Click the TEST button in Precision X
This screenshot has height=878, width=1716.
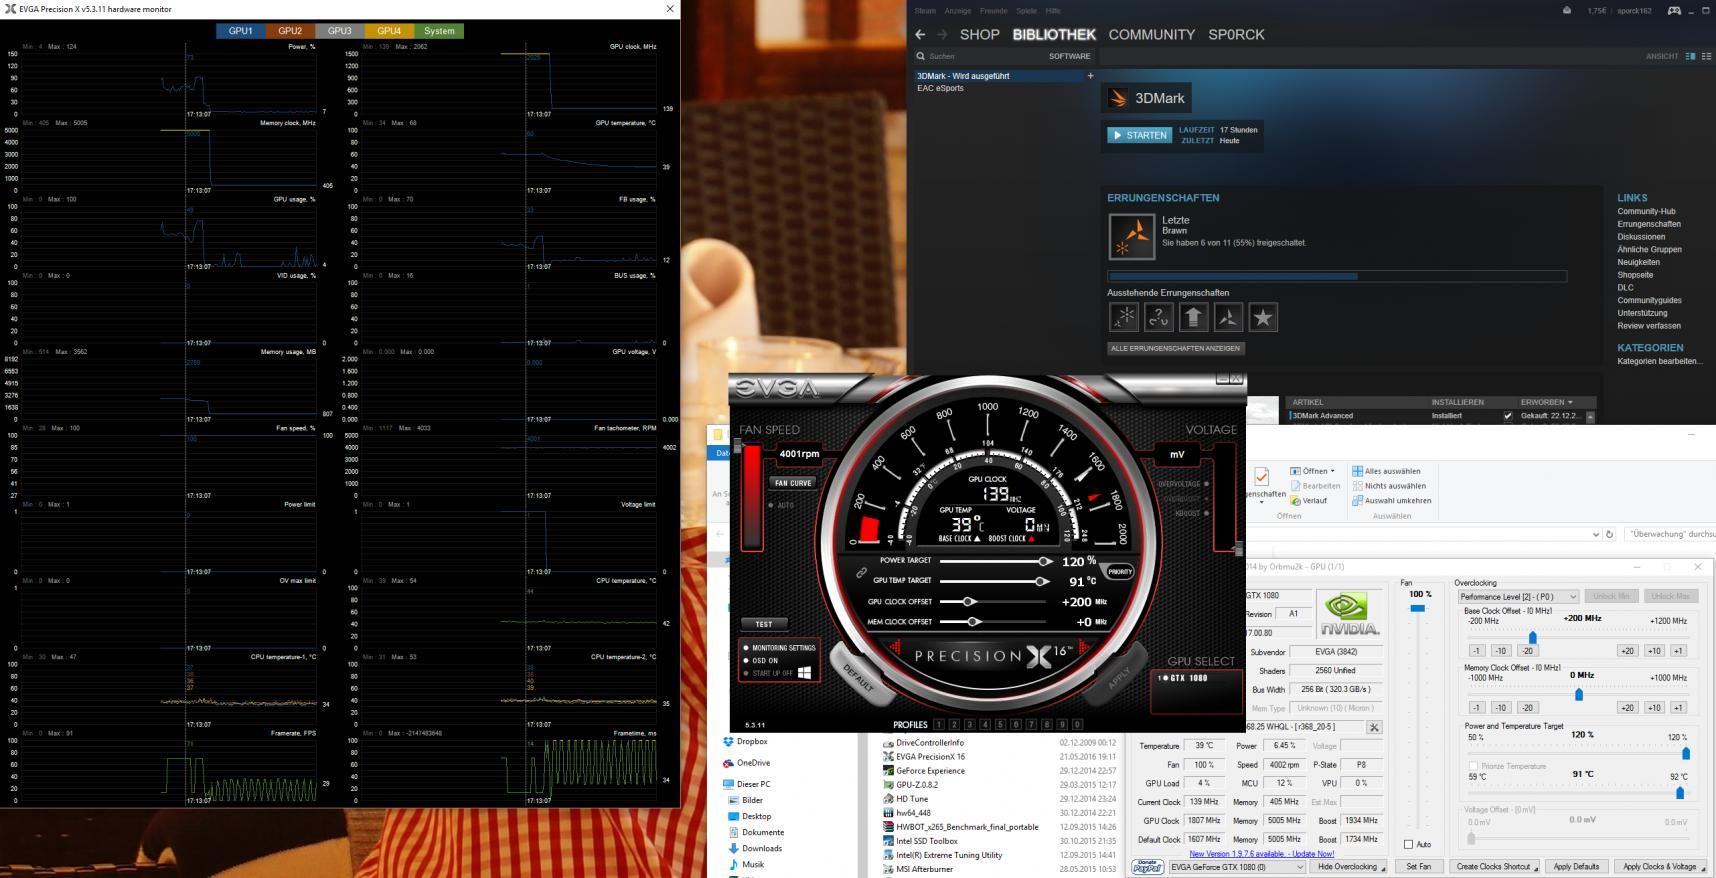pyautogui.click(x=764, y=624)
